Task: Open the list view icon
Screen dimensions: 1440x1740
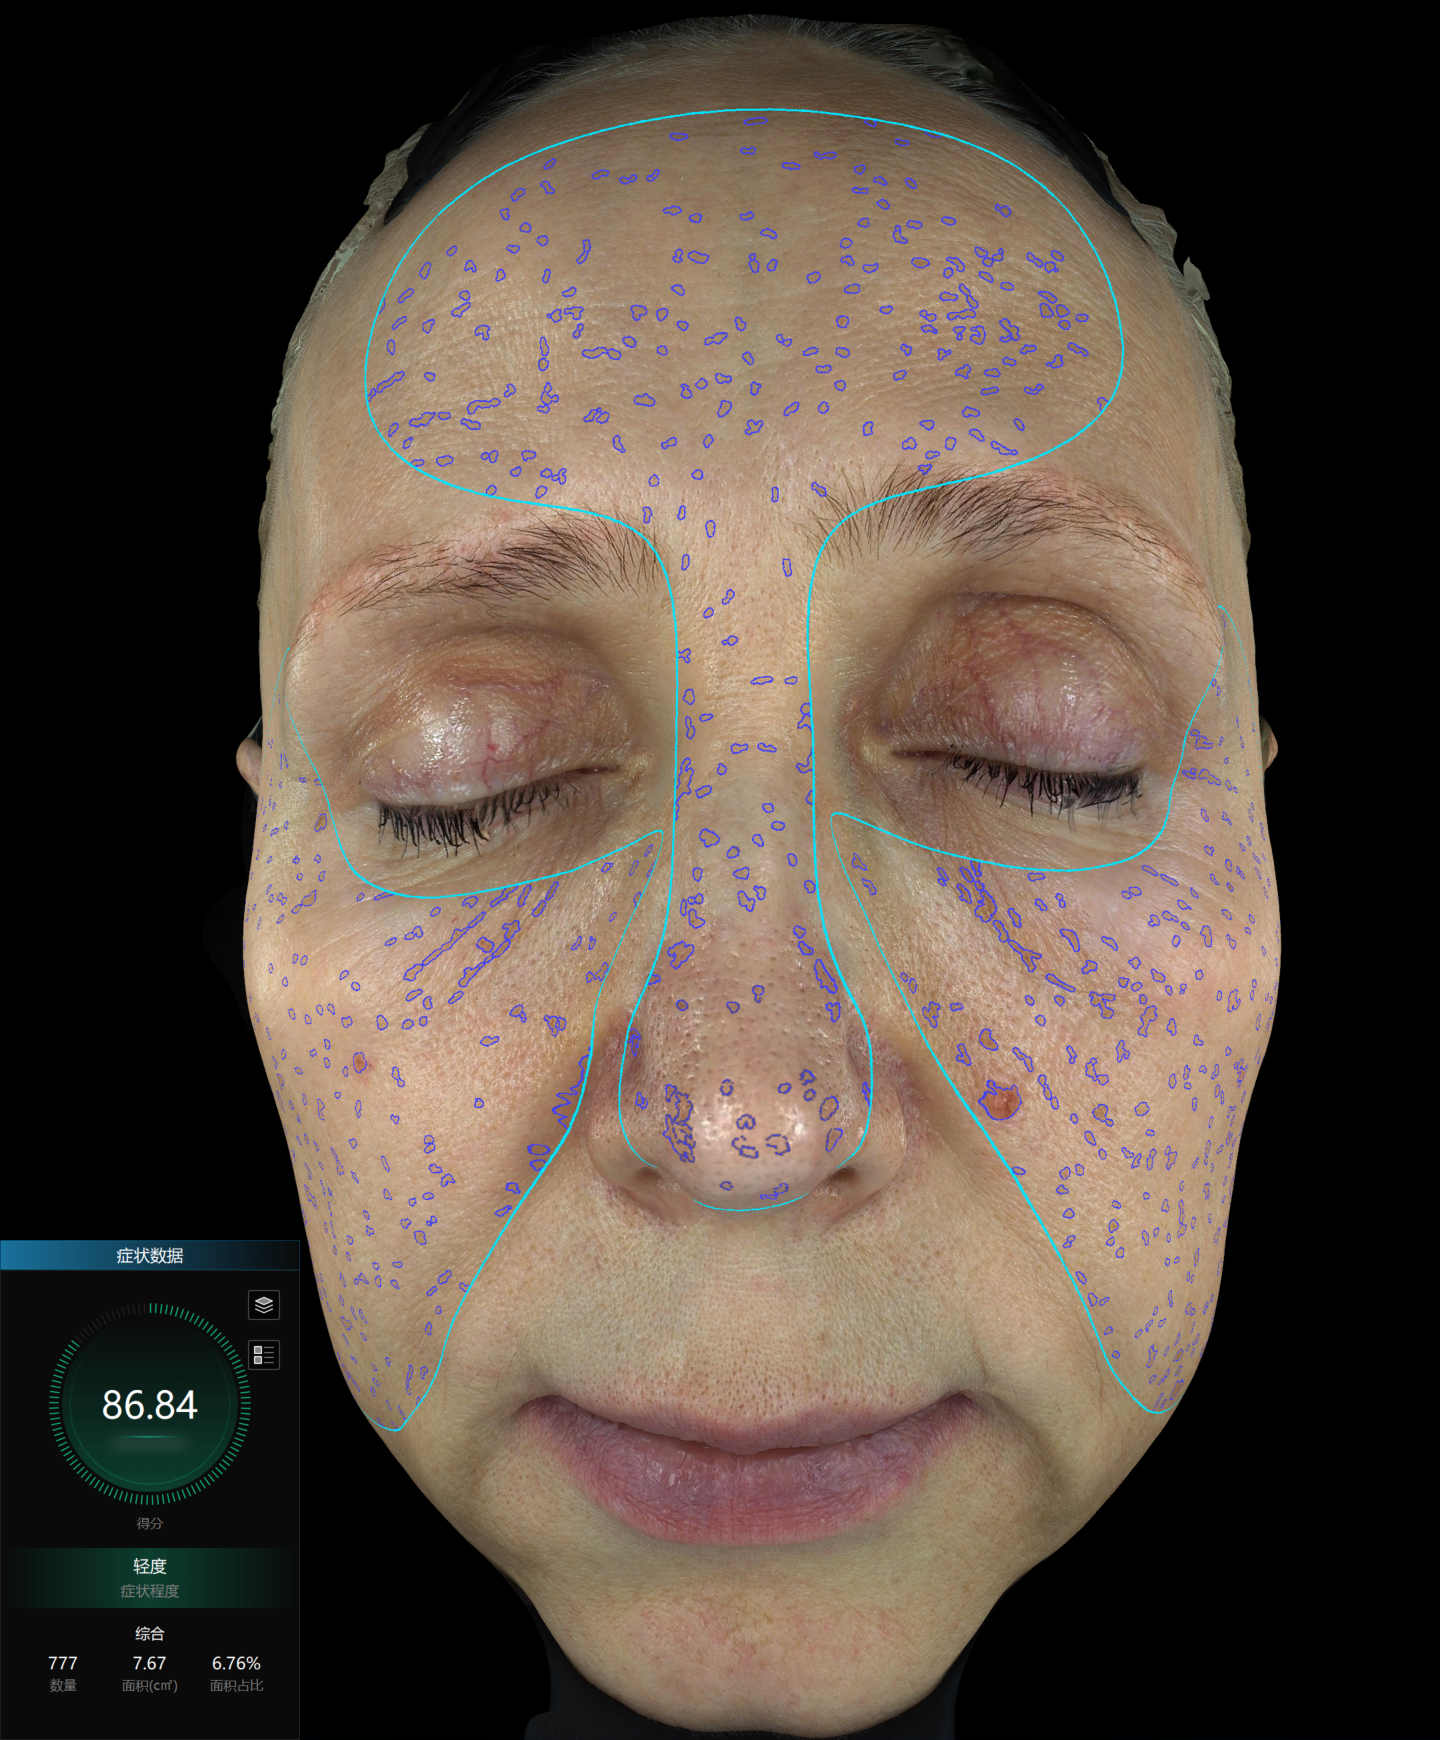Action: pyautogui.click(x=264, y=1355)
